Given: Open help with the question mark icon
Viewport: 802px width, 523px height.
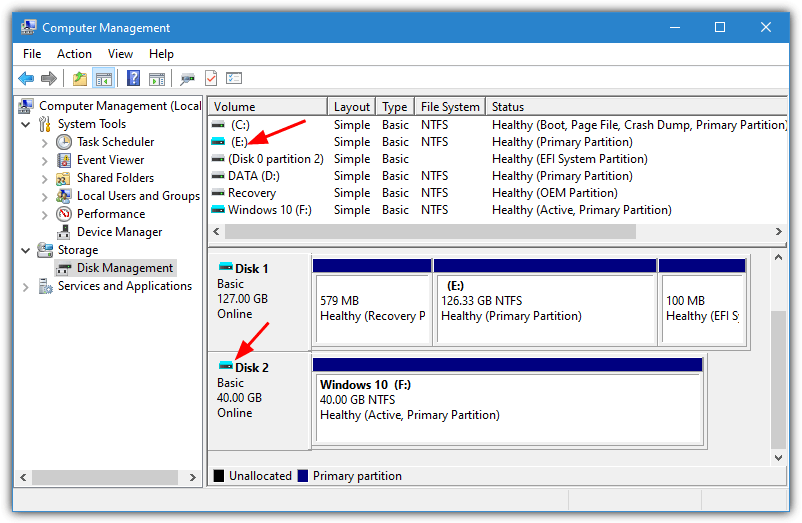Looking at the screenshot, I should pyautogui.click(x=133, y=78).
